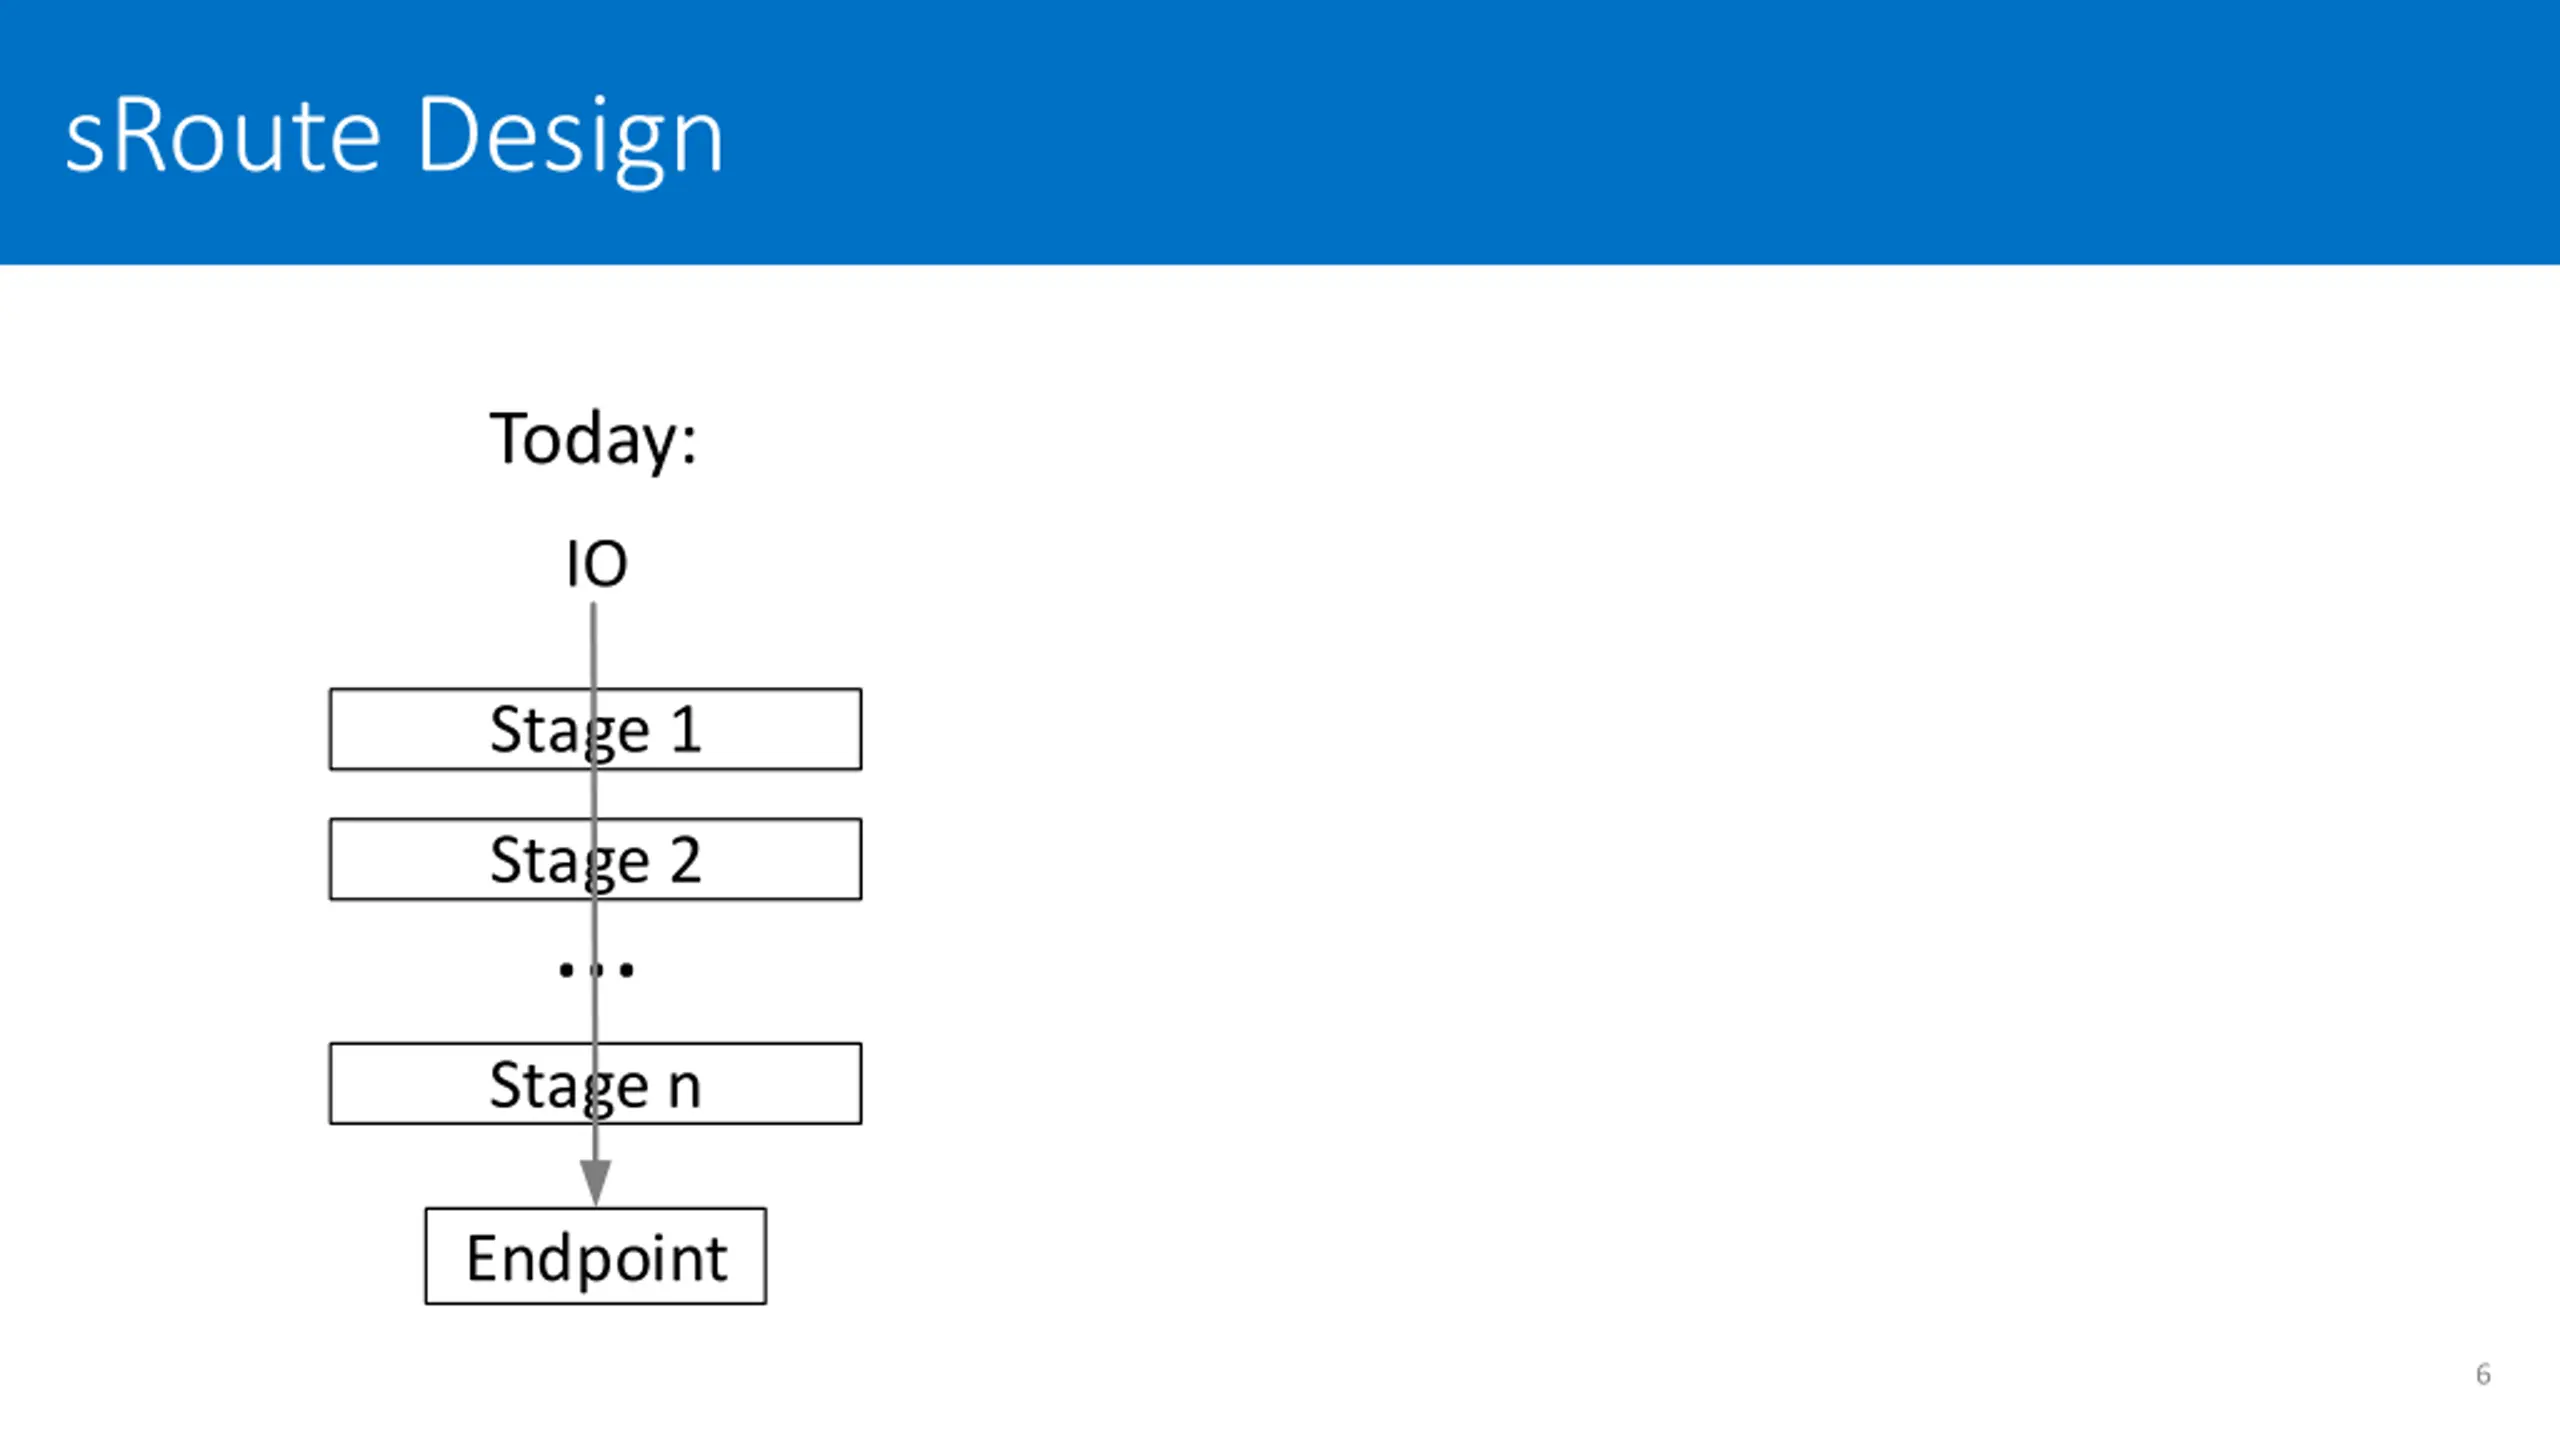Click the arrow line between IO and Stage 1
The height and width of the screenshot is (1440, 2560).
click(594, 645)
